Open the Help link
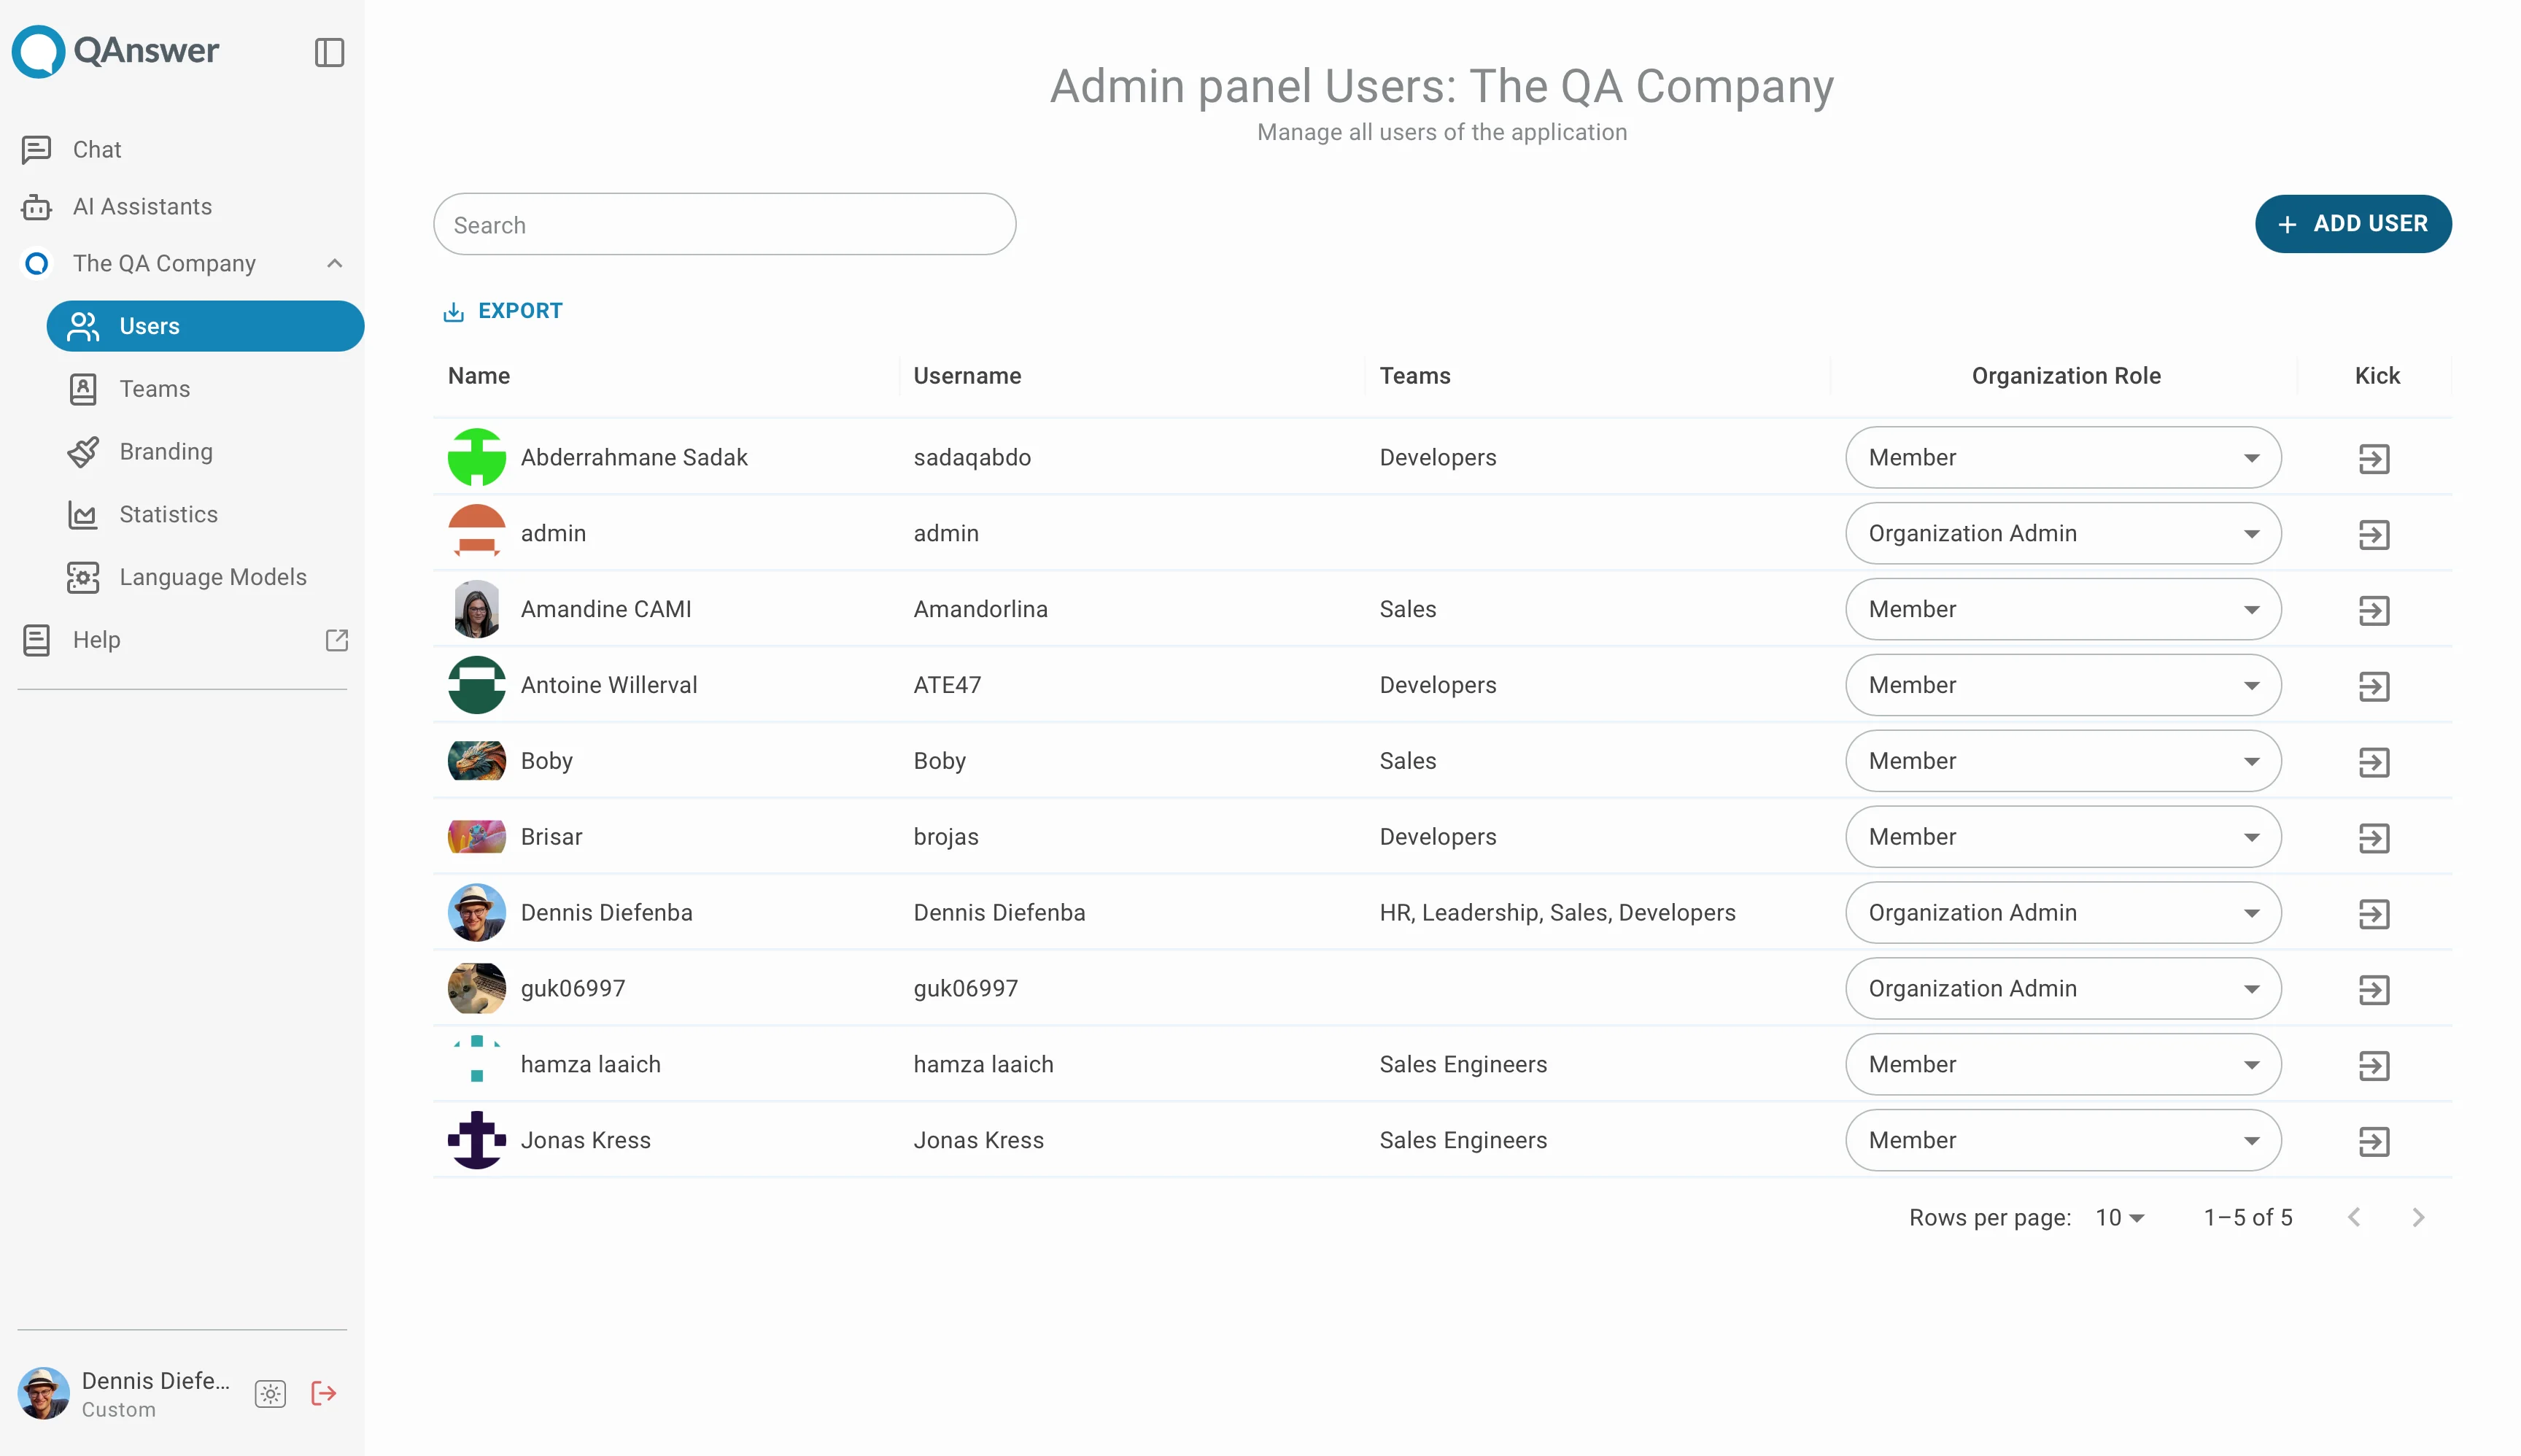 (x=96, y=640)
